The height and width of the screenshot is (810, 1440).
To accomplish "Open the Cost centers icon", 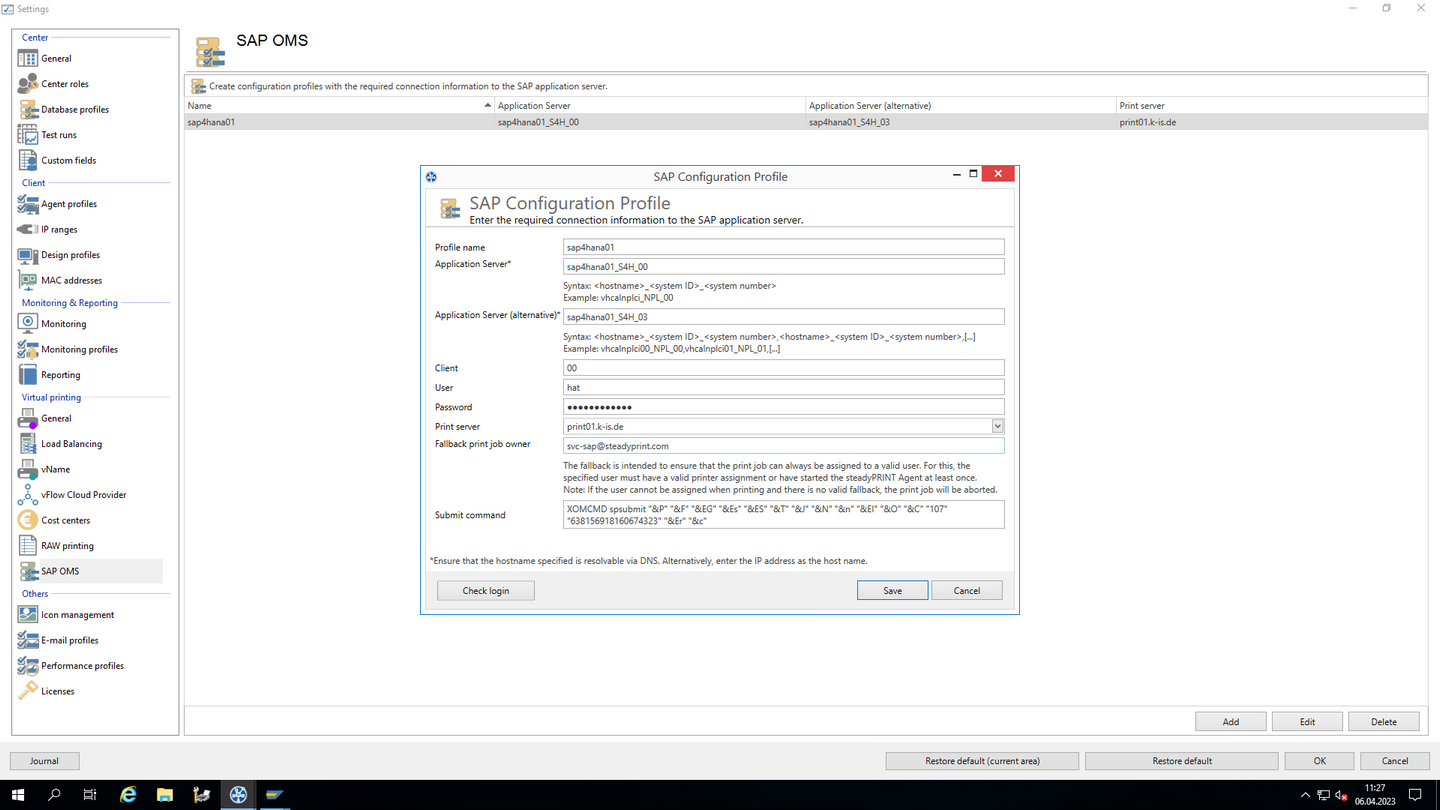I will pos(28,520).
